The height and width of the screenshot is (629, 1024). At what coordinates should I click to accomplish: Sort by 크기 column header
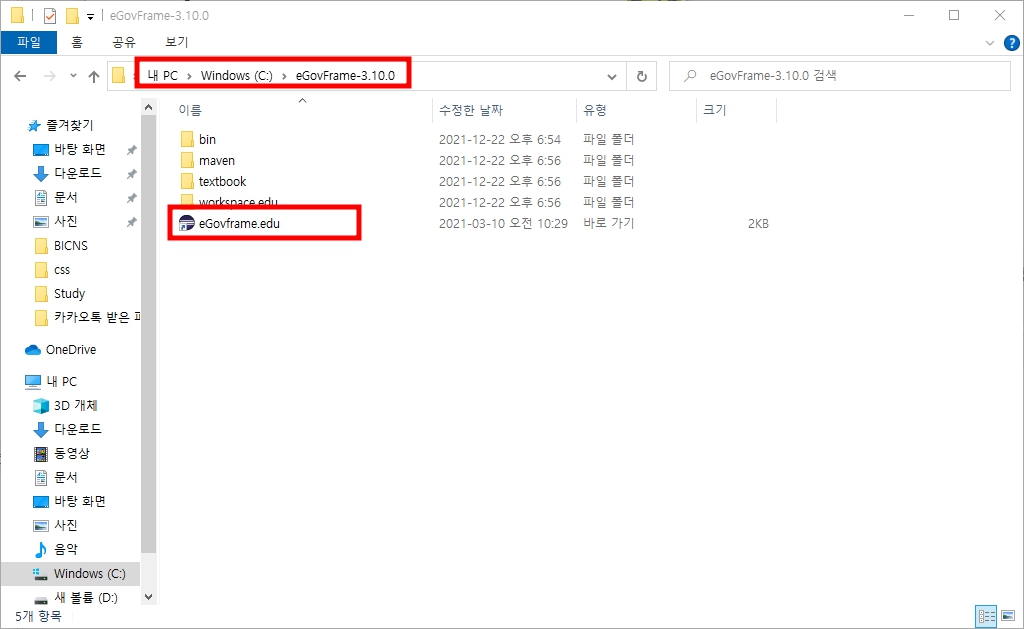coord(714,110)
